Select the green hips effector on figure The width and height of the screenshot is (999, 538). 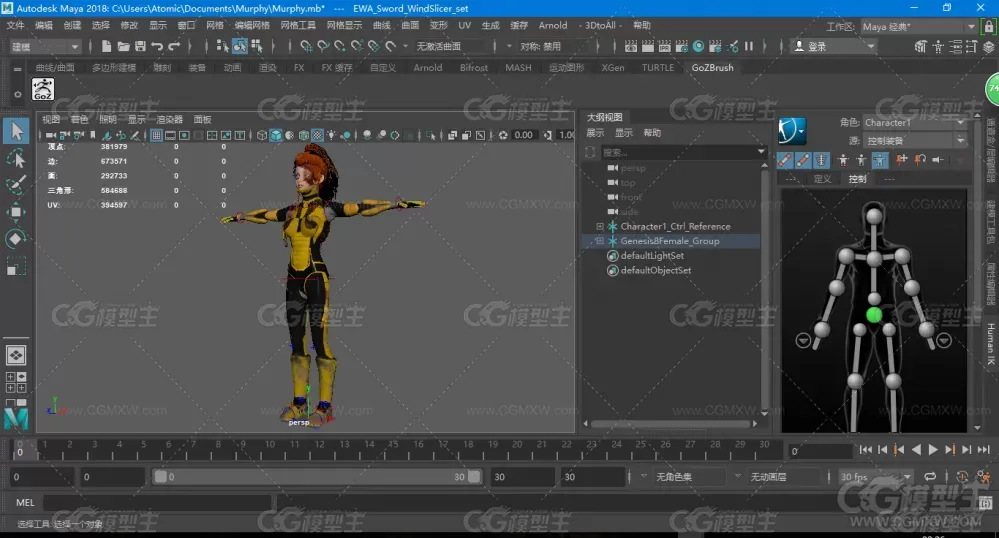(x=874, y=314)
